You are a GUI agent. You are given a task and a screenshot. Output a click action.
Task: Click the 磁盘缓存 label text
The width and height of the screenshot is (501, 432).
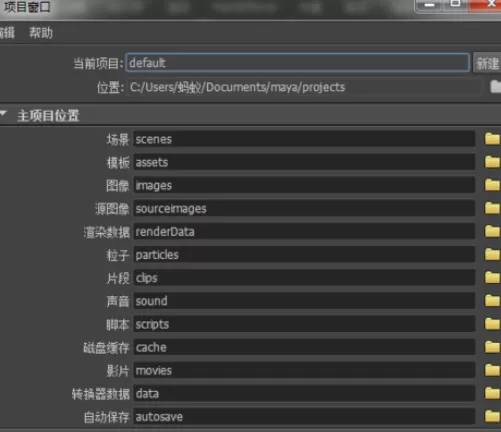coord(106,348)
